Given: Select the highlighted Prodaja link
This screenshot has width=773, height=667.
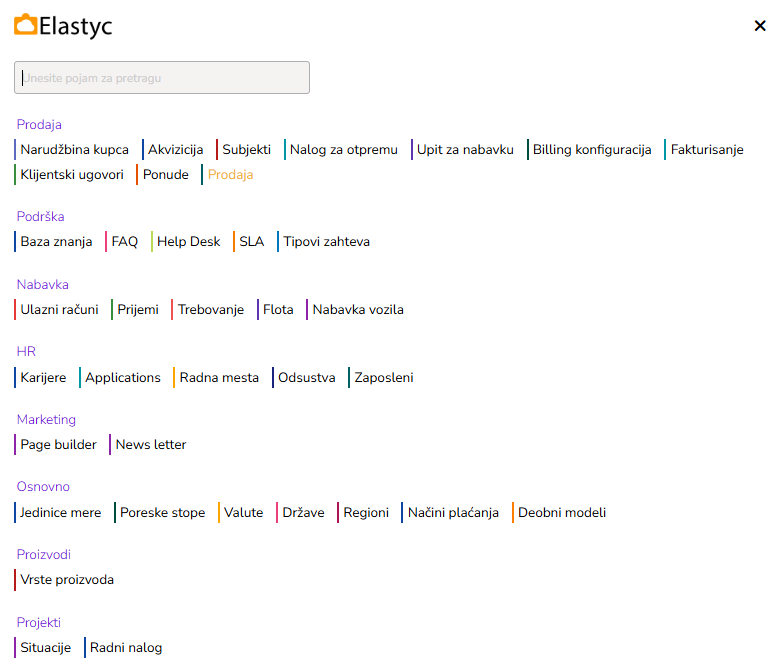Looking at the screenshot, I should [230, 175].
